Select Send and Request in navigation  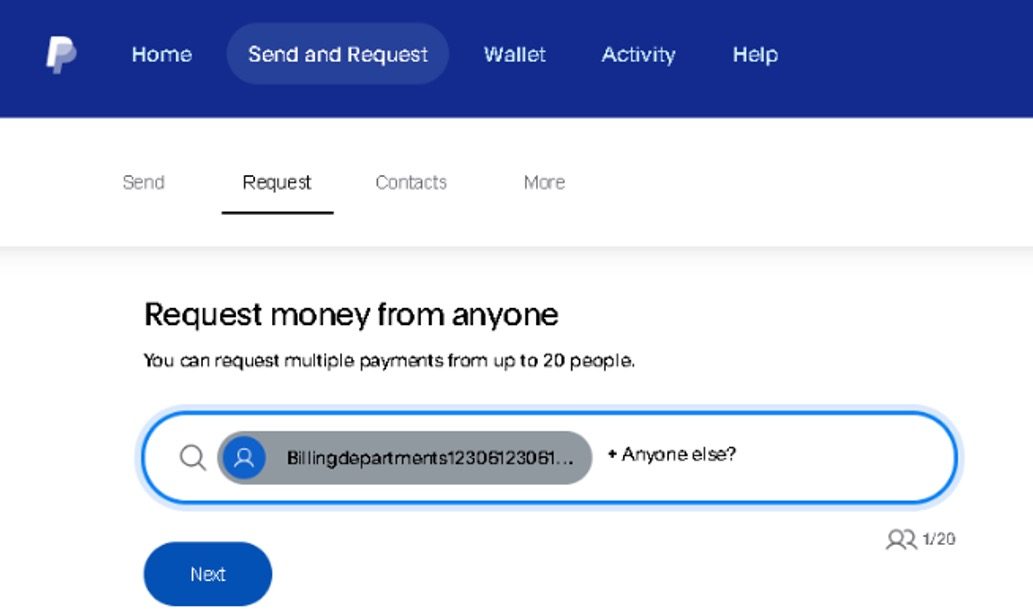(x=338, y=55)
